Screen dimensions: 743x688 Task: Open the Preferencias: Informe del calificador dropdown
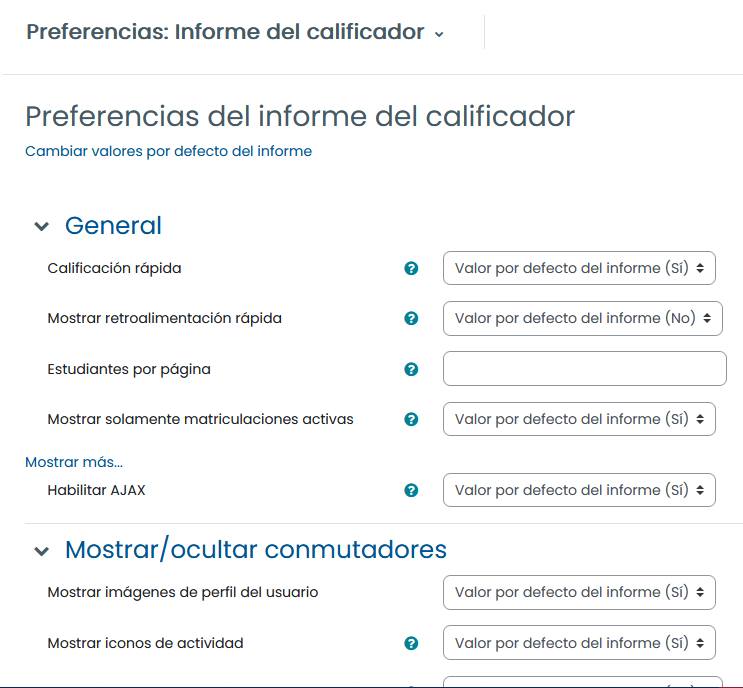(x=236, y=32)
